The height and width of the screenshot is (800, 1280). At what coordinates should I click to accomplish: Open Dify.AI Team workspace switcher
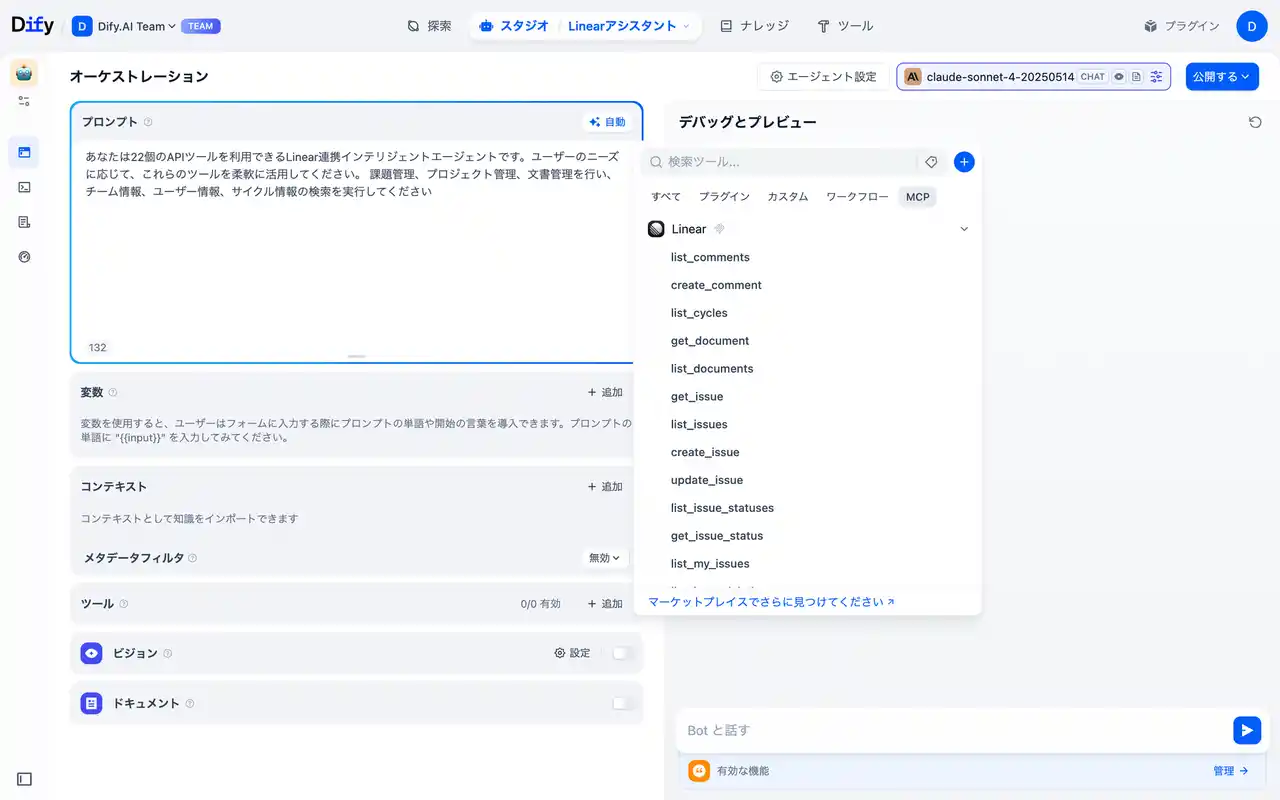click(x=136, y=26)
